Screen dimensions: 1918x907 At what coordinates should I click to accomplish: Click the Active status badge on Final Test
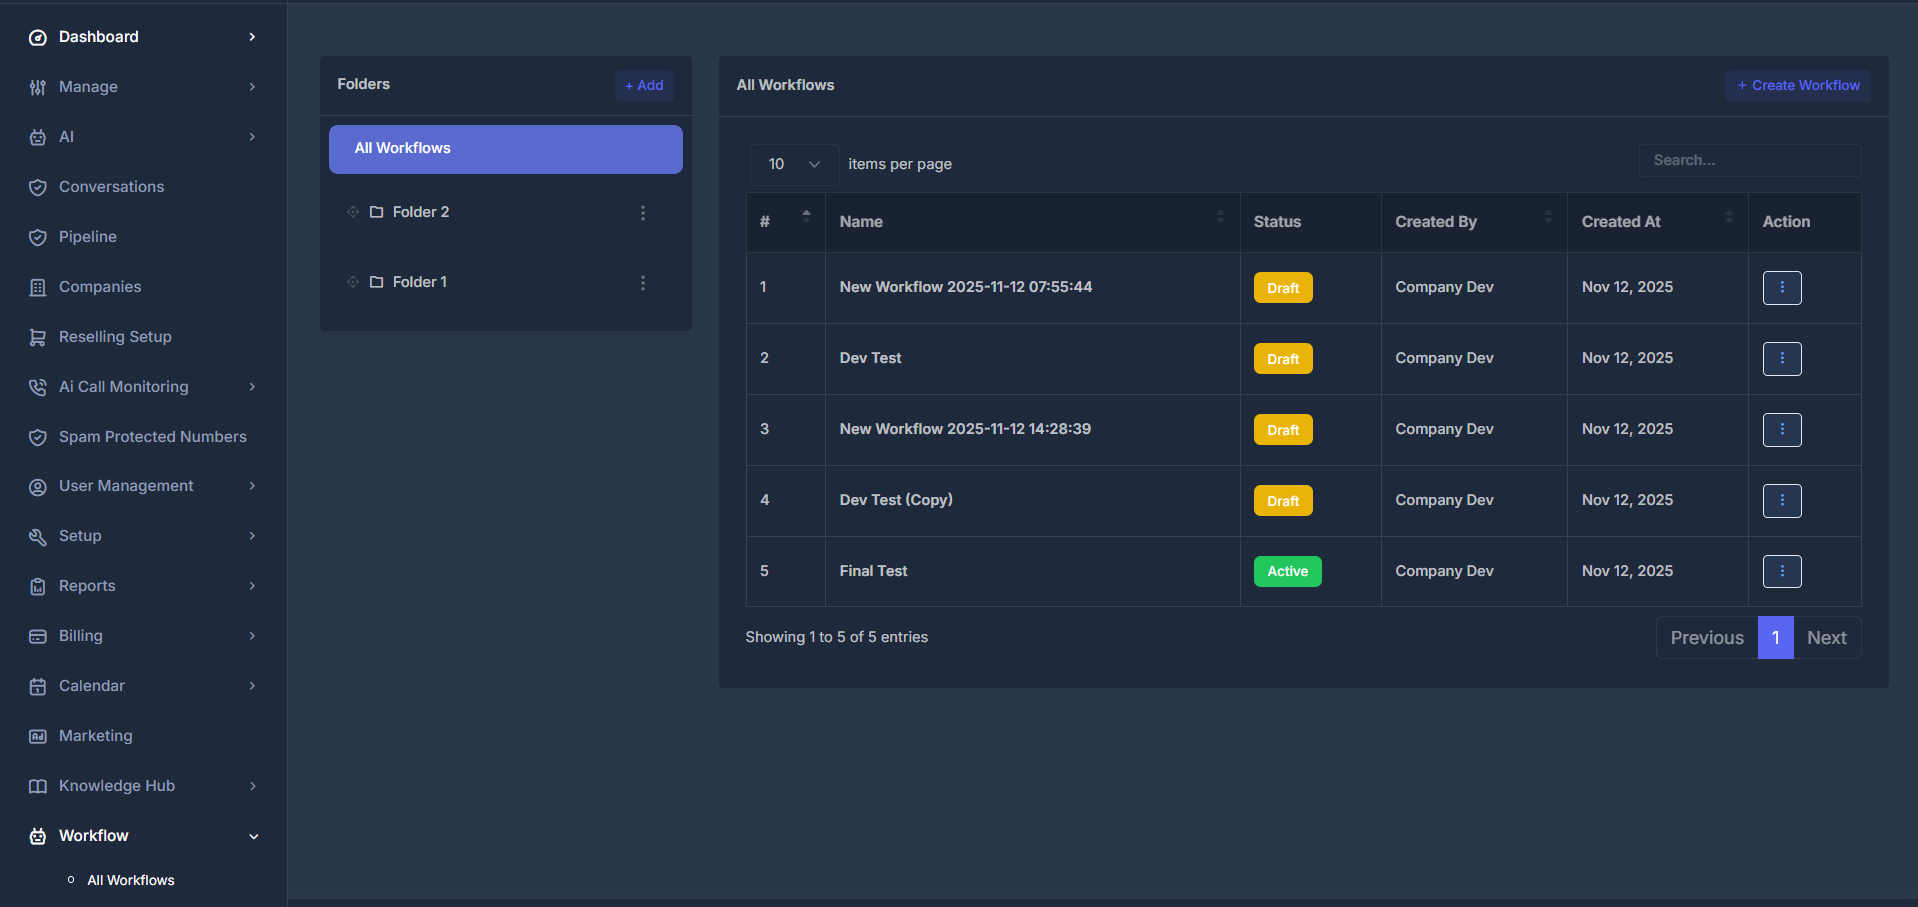tap(1287, 571)
